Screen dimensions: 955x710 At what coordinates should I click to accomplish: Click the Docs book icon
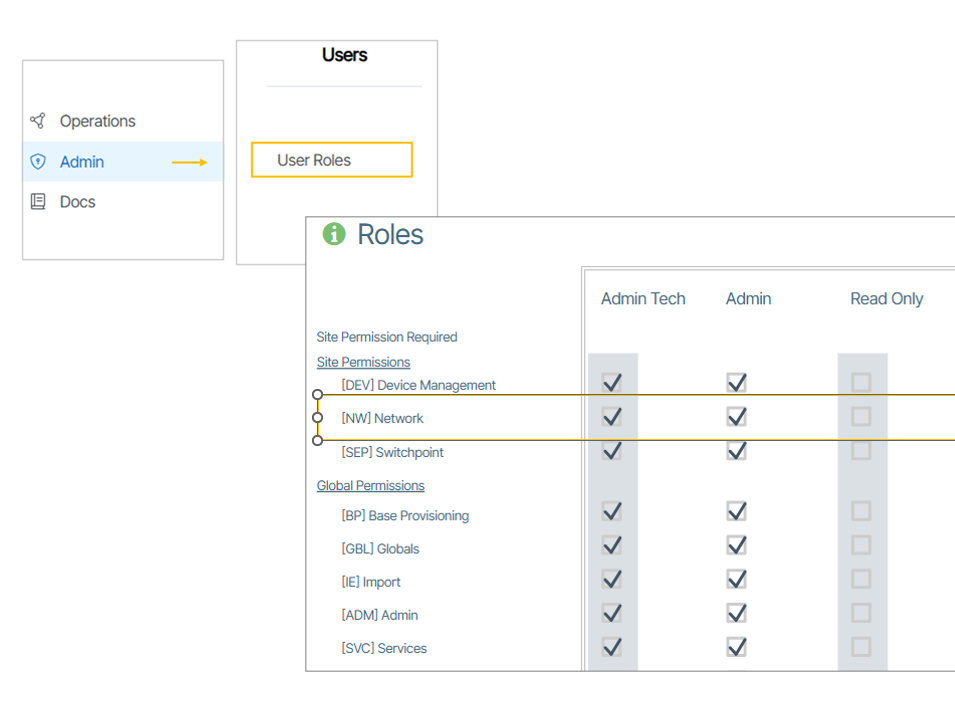[x=38, y=202]
